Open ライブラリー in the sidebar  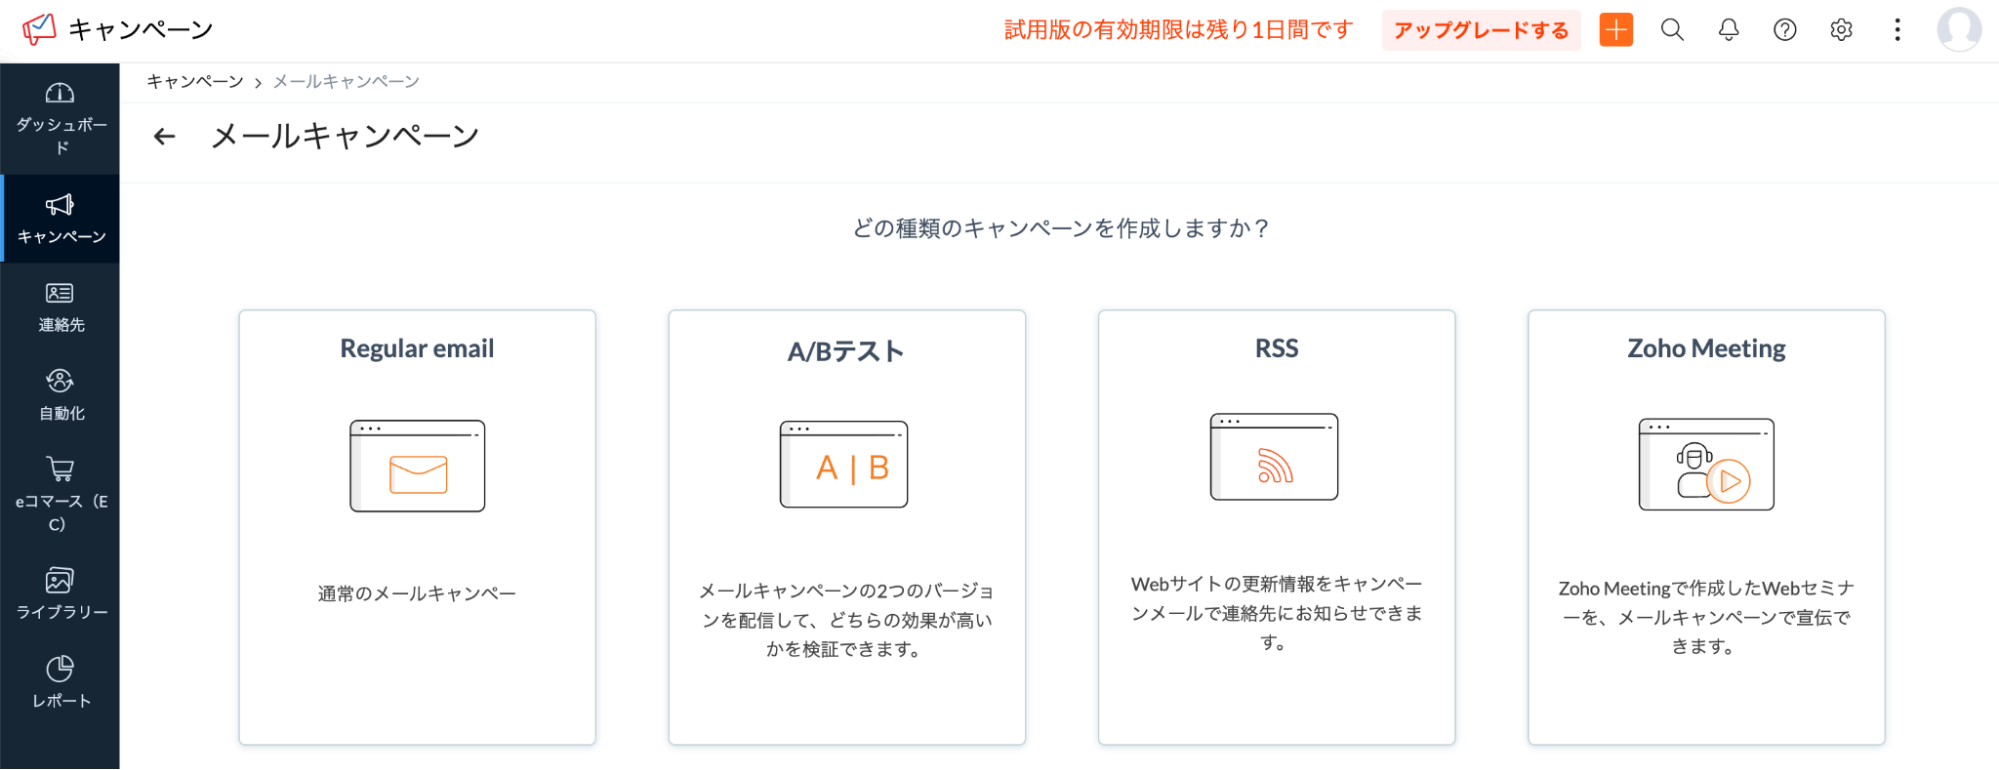(x=60, y=593)
